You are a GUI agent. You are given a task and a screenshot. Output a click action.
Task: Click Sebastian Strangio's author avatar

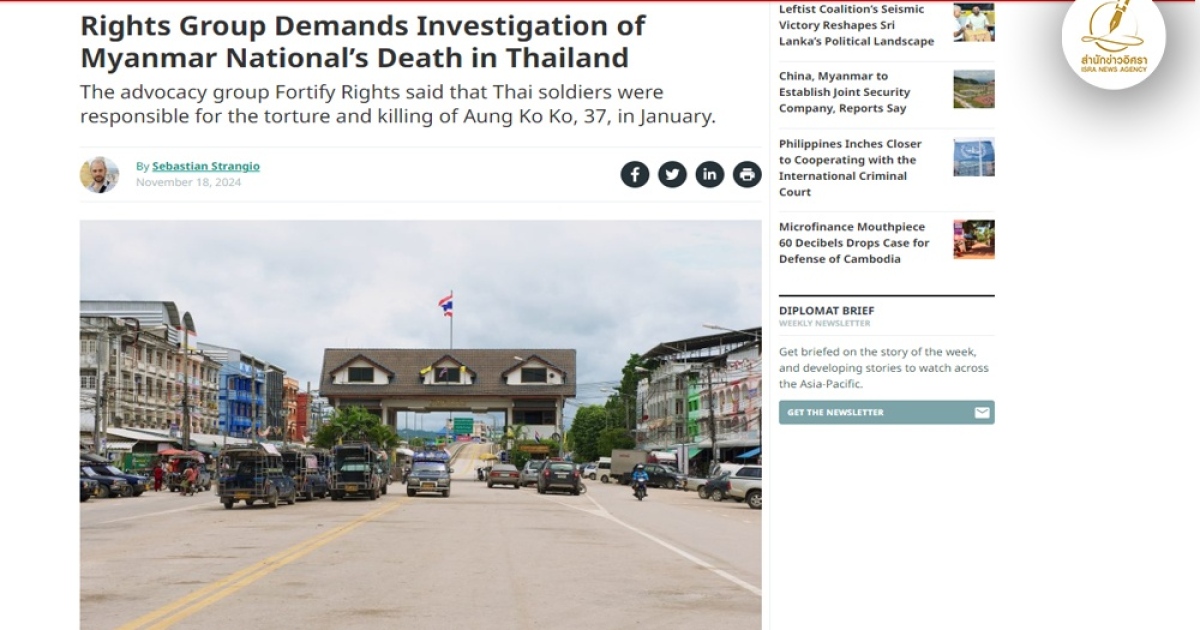(99, 174)
